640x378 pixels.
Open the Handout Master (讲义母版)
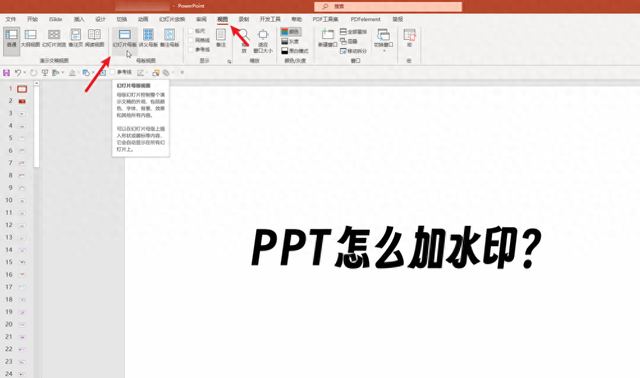[148, 38]
